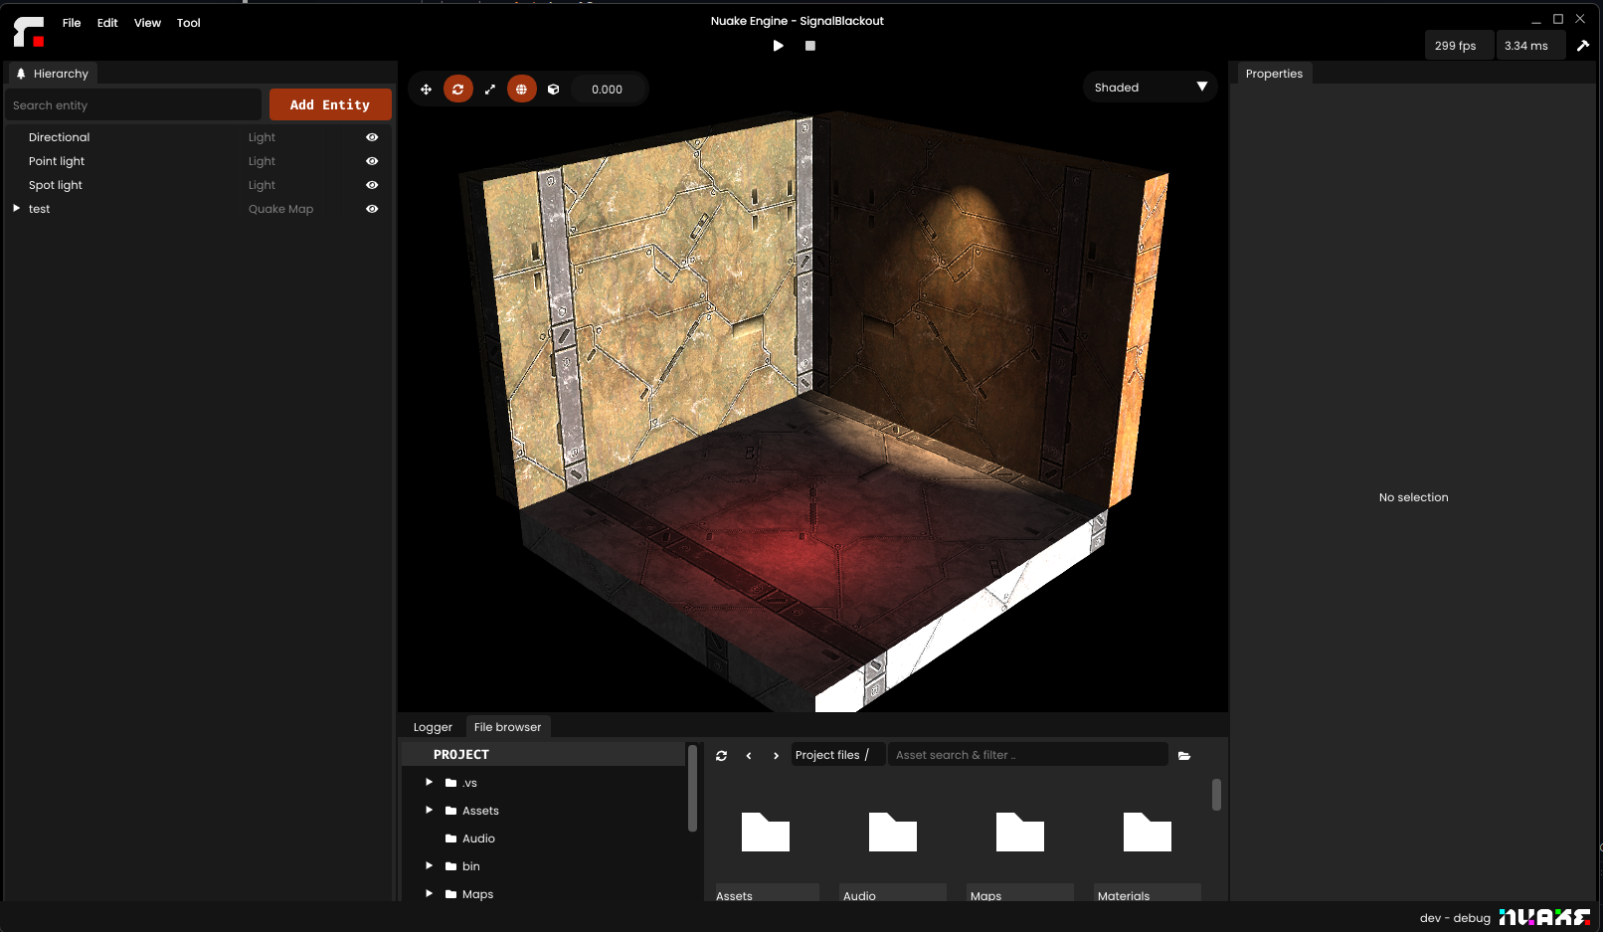The image size is (1603, 932).
Task: Open project folder in explorer icon
Action: coord(1184,755)
